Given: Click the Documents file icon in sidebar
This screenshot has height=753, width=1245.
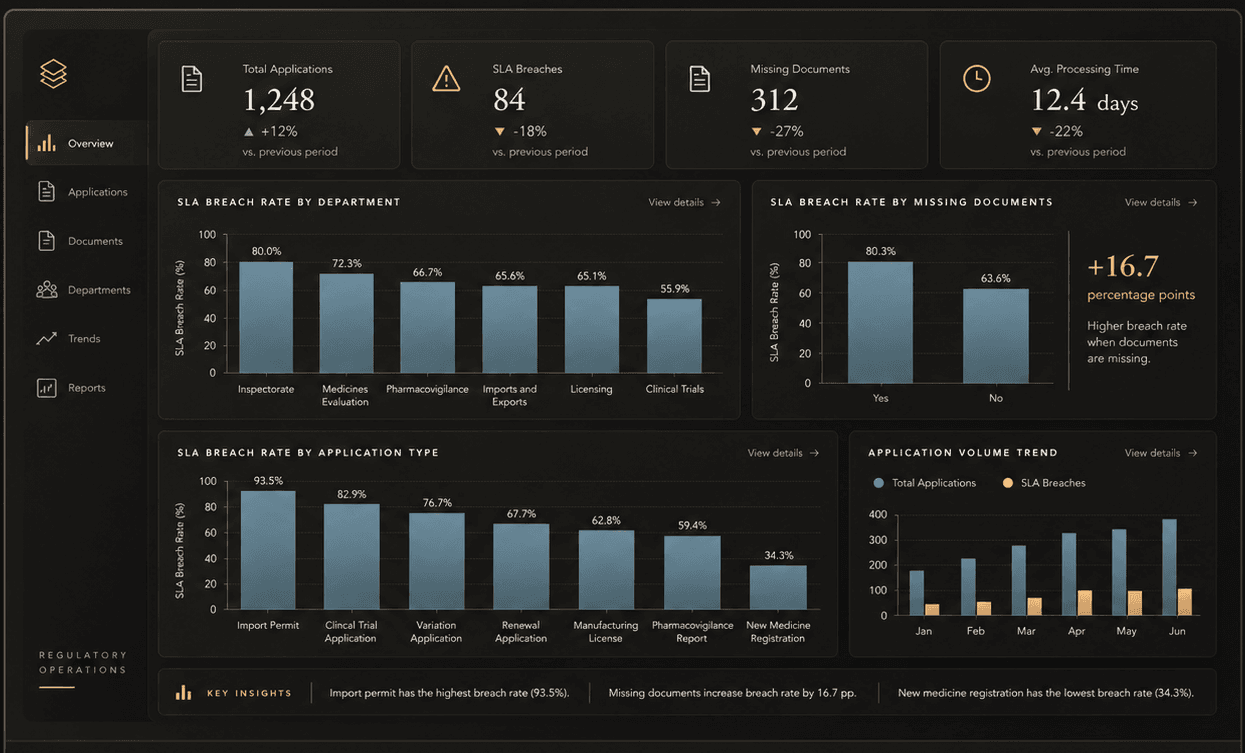Looking at the screenshot, I should coord(46,240).
